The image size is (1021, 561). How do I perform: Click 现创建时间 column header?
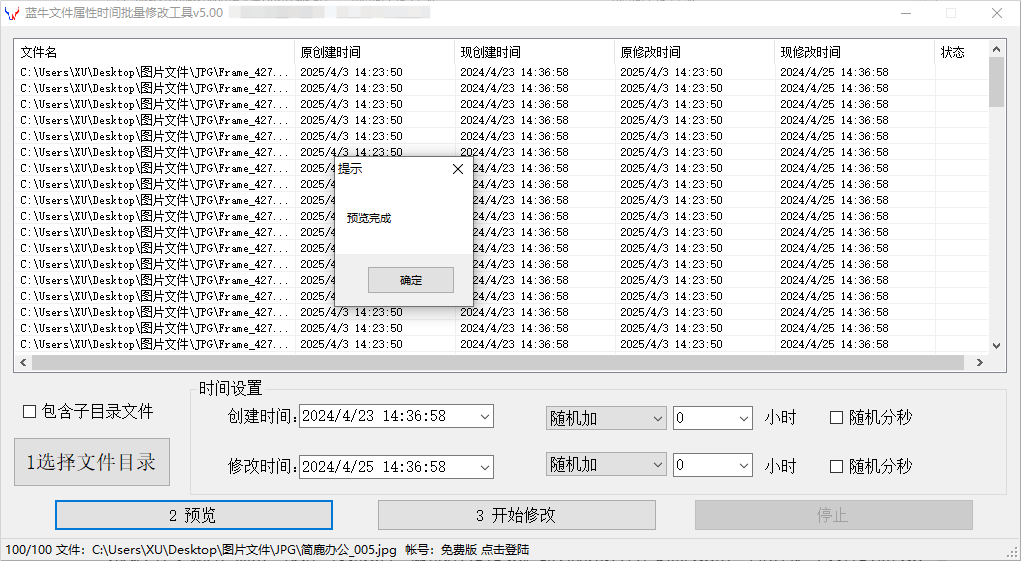pyautogui.click(x=535, y=52)
